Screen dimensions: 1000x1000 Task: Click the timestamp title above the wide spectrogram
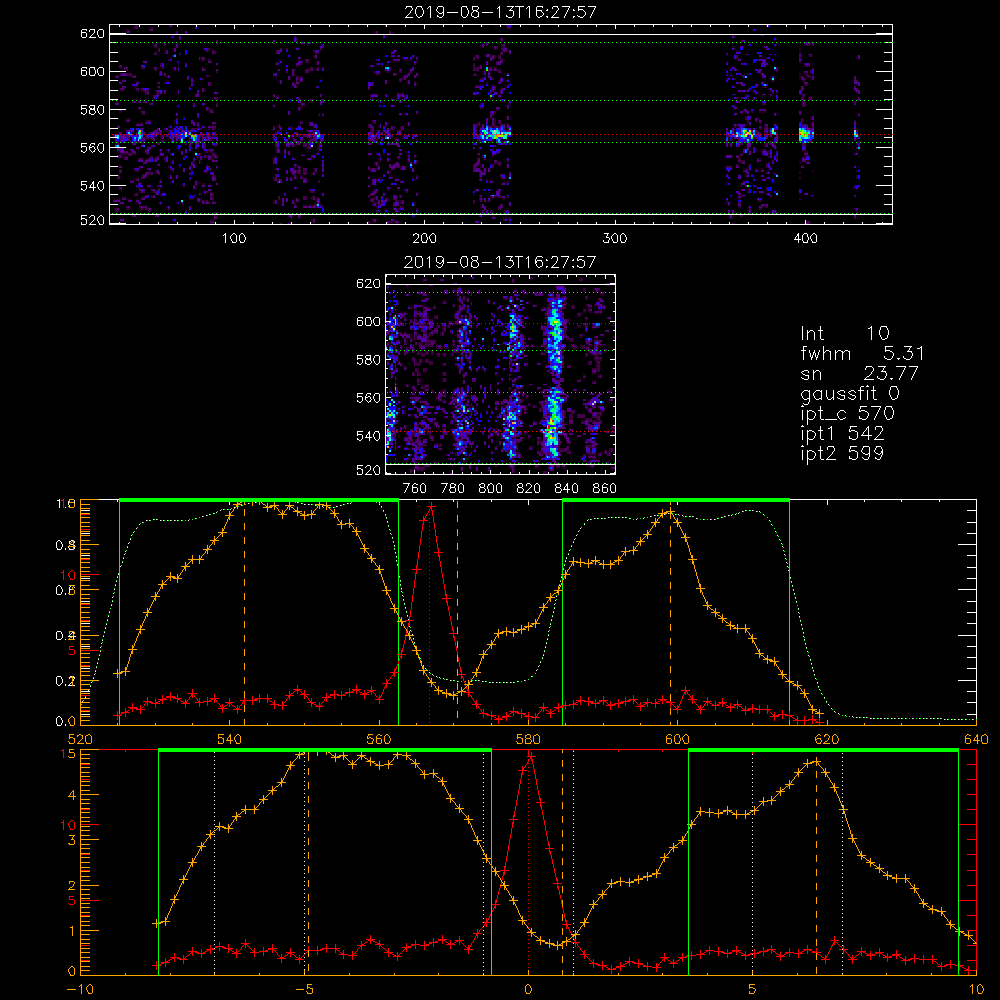coord(500,11)
